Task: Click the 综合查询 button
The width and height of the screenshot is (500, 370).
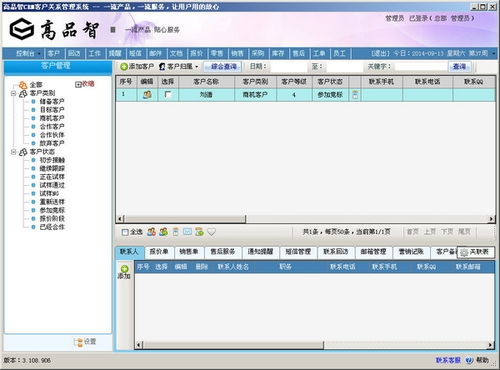Action: tap(223, 67)
